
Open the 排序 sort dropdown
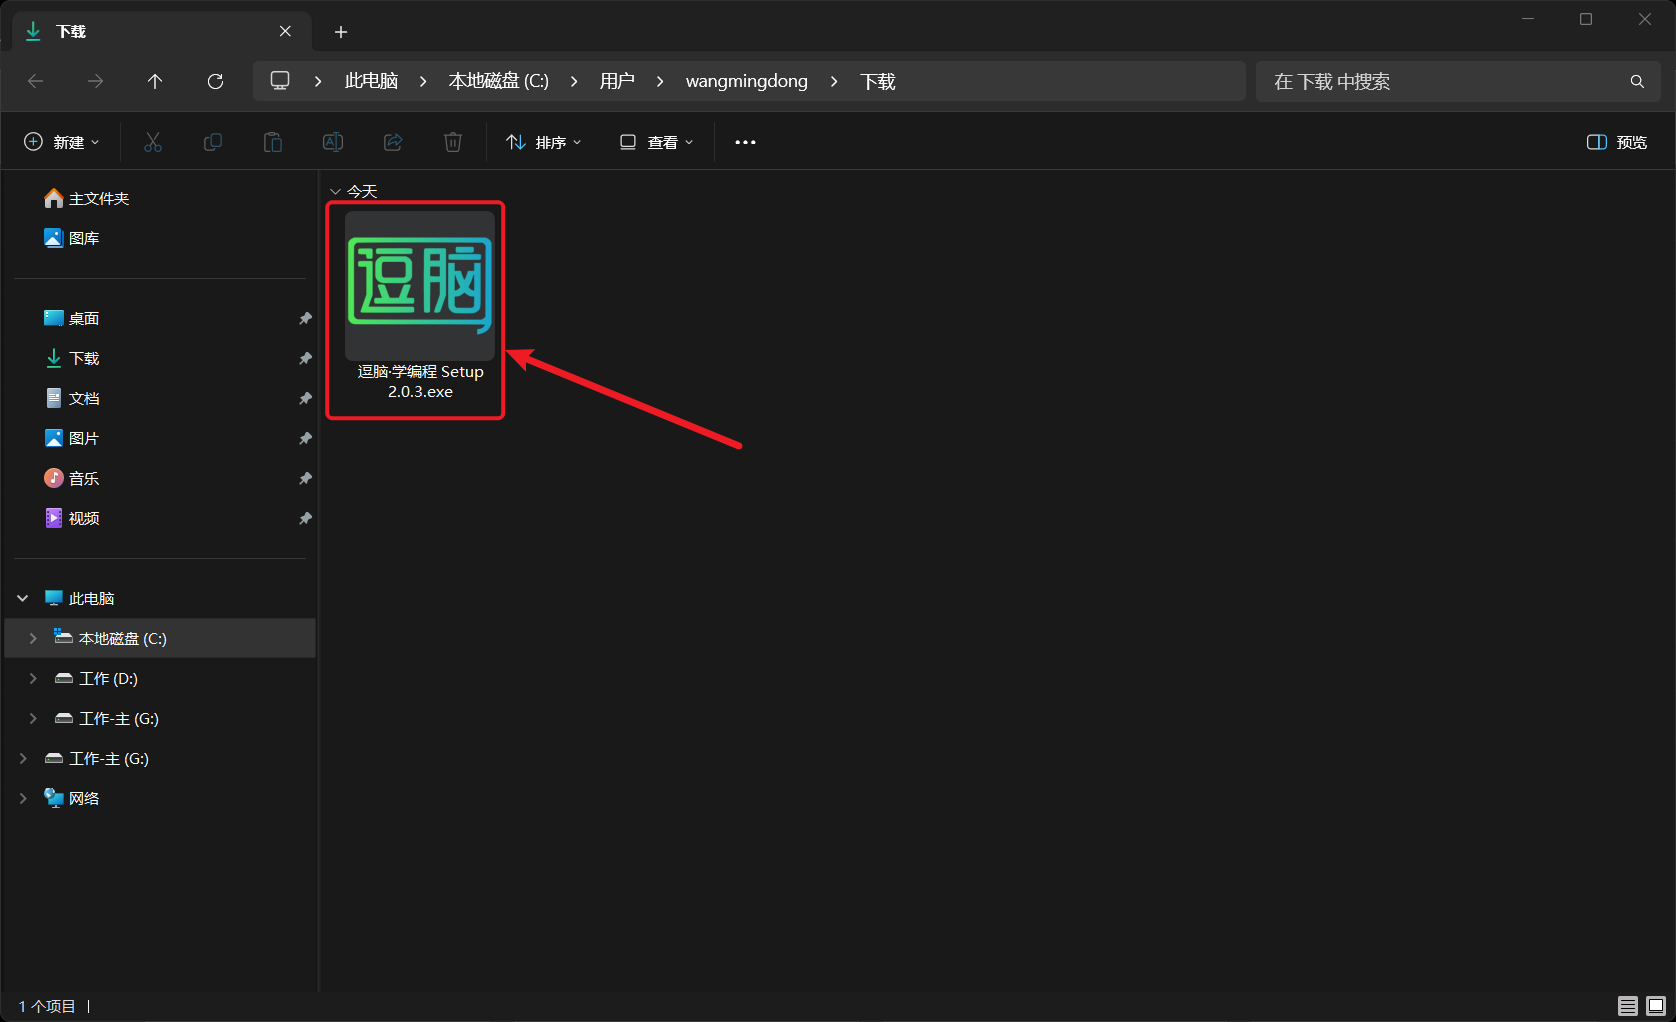[543, 142]
